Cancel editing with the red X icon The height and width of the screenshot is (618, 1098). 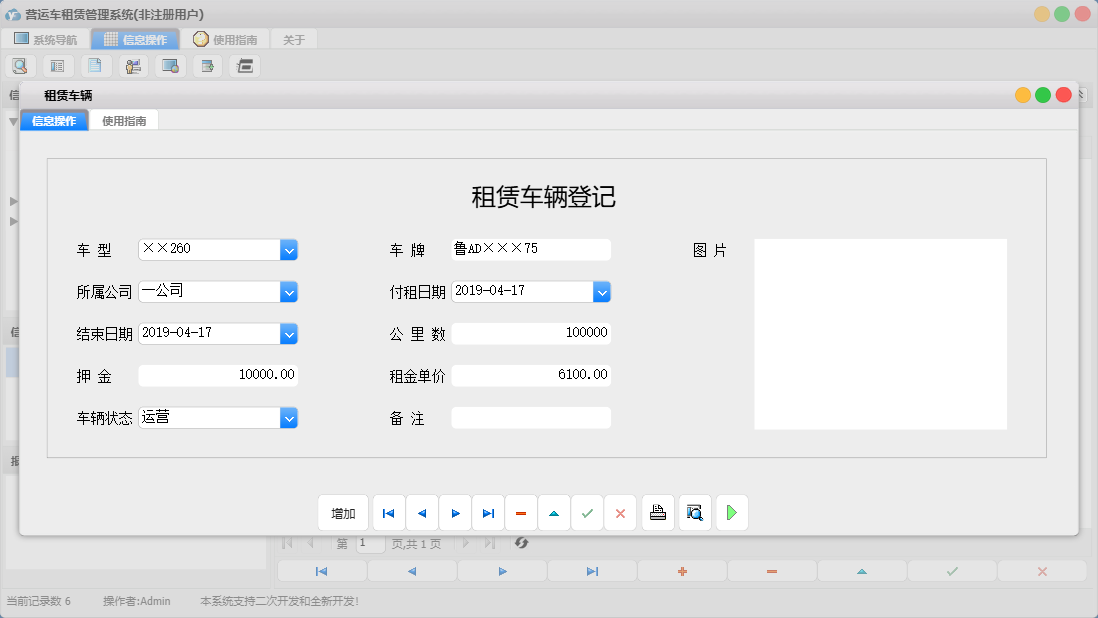[x=620, y=512]
